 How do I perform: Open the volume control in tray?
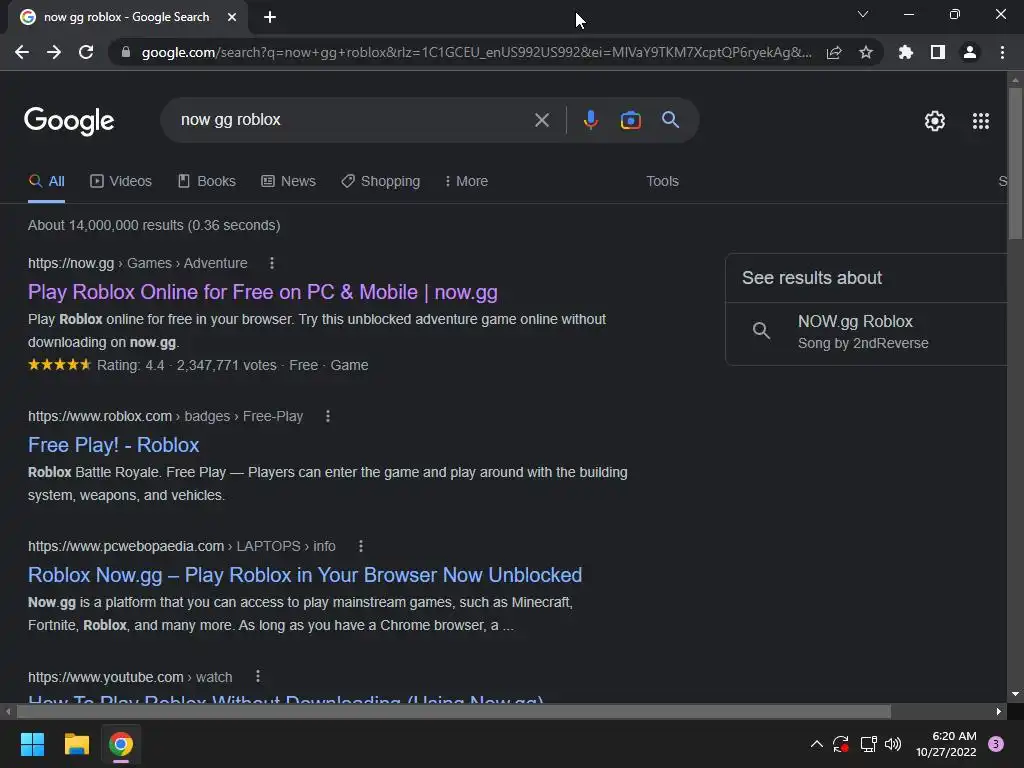(x=893, y=744)
